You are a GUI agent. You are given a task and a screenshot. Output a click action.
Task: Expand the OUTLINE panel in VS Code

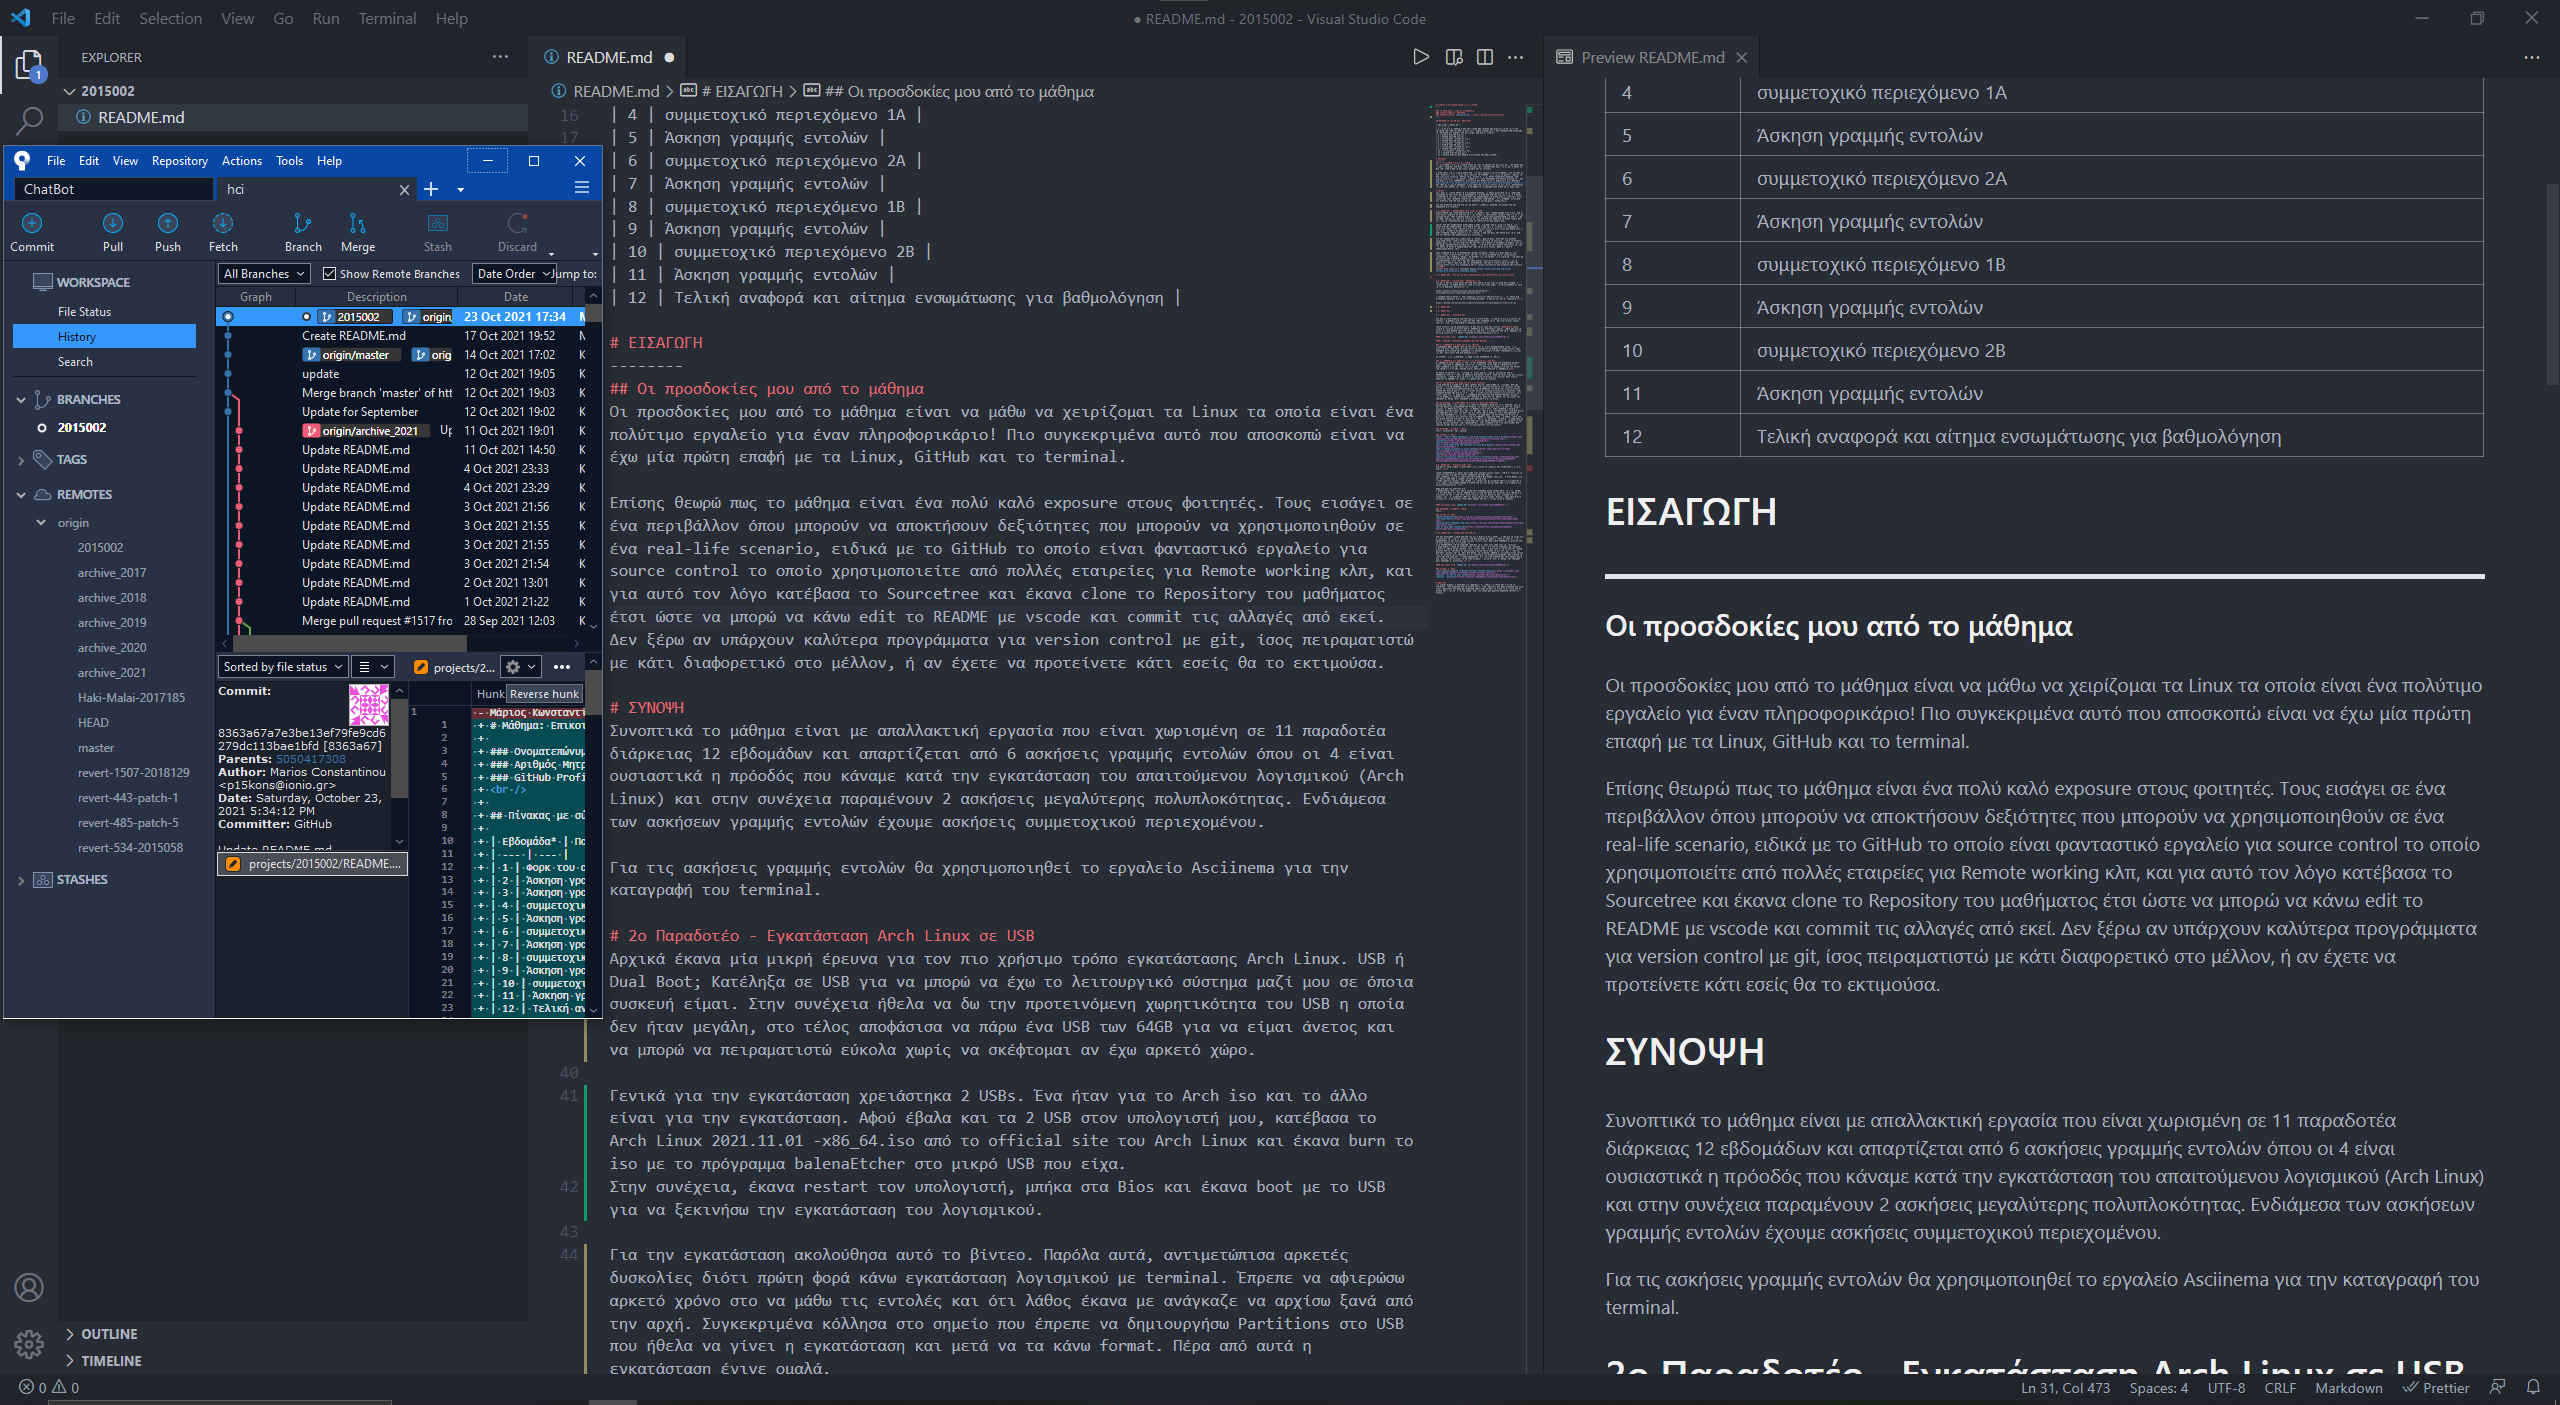click(x=109, y=1334)
